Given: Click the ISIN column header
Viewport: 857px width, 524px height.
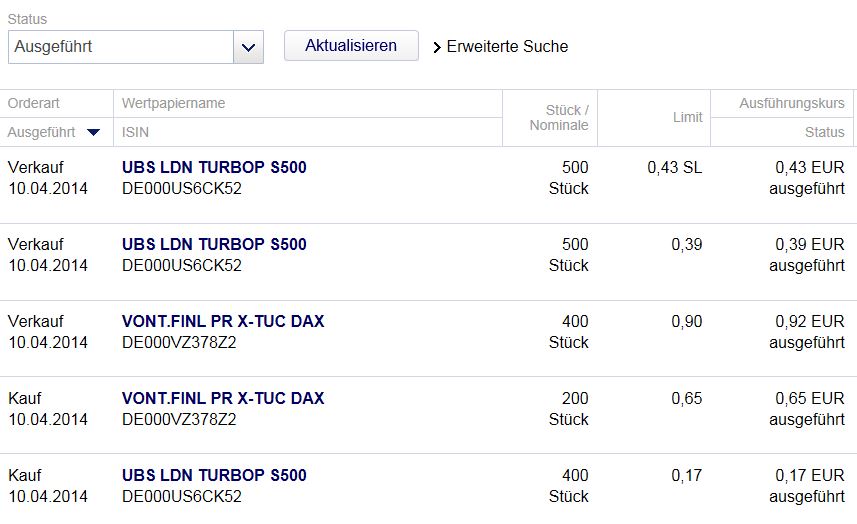Looking at the screenshot, I should pyautogui.click(x=136, y=132).
